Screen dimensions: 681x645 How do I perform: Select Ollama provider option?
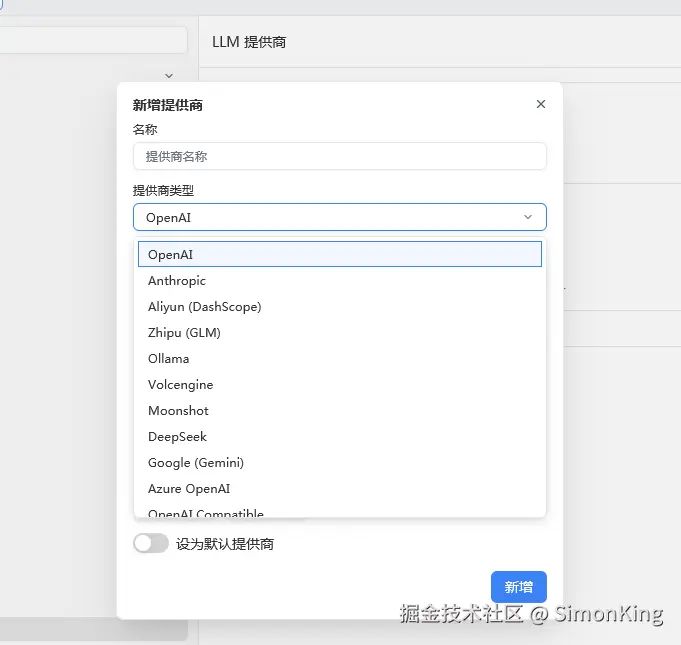click(340, 359)
